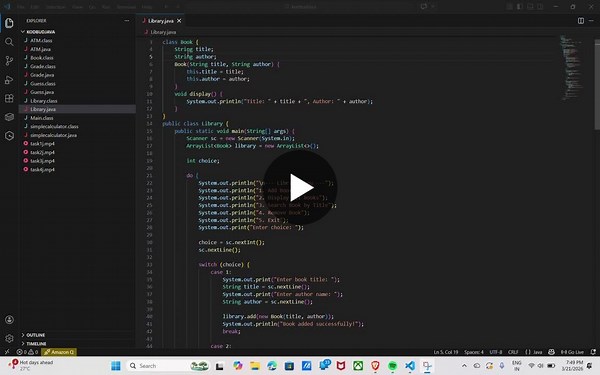
Task: Open simplecalculator.class in the explorer
Action: coord(54,126)
